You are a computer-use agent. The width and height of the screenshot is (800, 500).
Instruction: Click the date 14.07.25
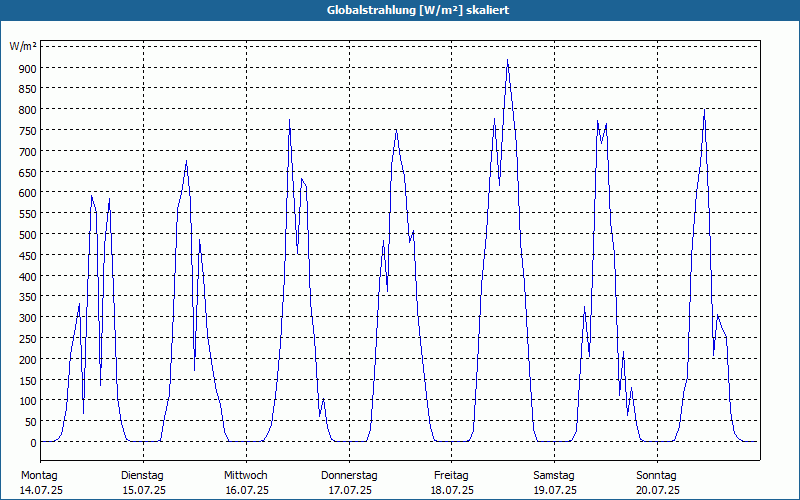point(41,491)
